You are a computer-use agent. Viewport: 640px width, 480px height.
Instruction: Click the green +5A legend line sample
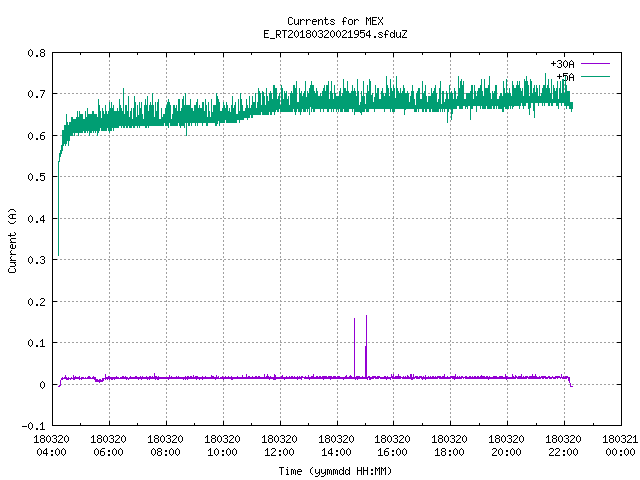pyautogui.click(x=596, y=76)
